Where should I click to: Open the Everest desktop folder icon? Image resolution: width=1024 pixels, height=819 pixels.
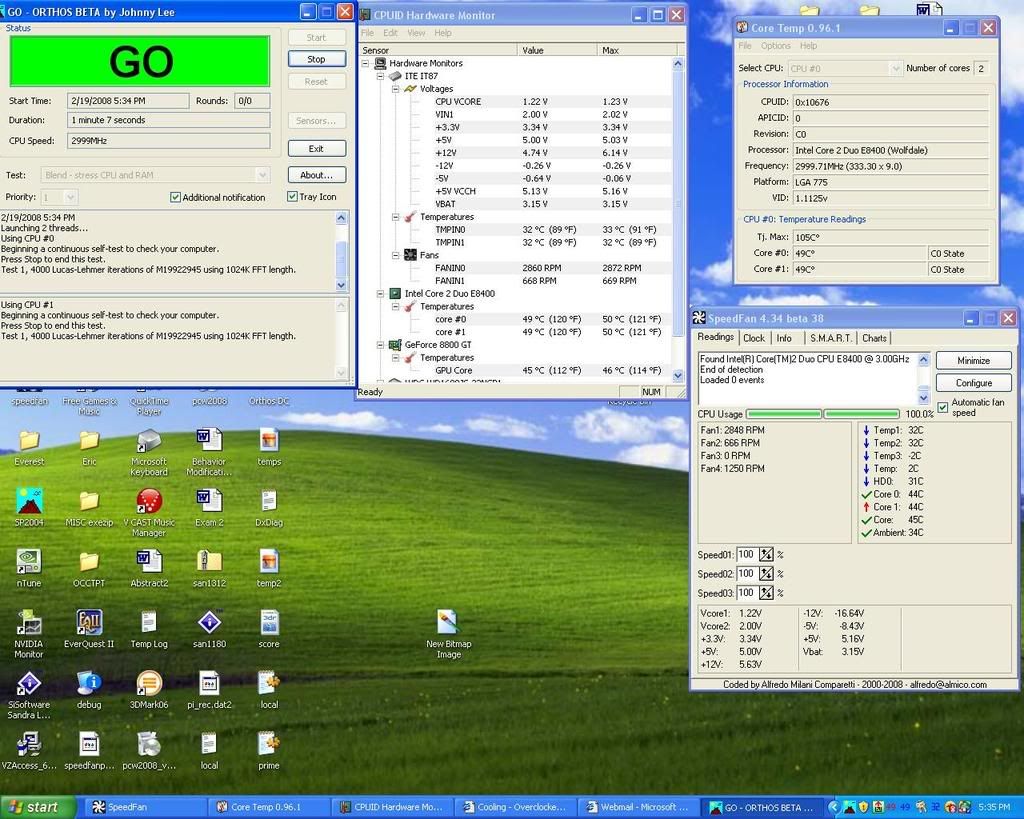29,441
